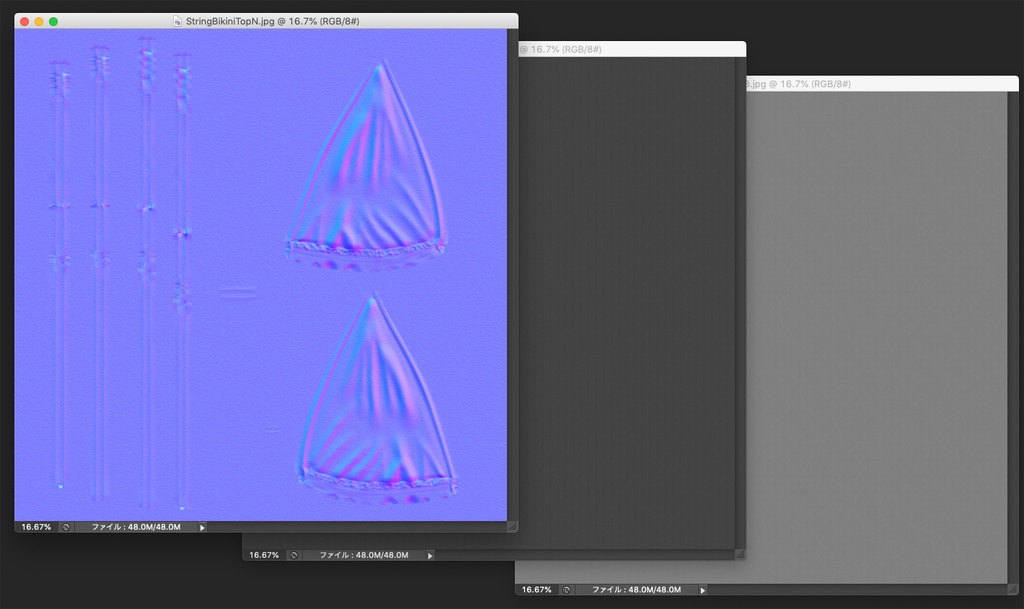Bring the rightmost document window to front
Viewport: 1024px width, 609px height.
(880, 83)
